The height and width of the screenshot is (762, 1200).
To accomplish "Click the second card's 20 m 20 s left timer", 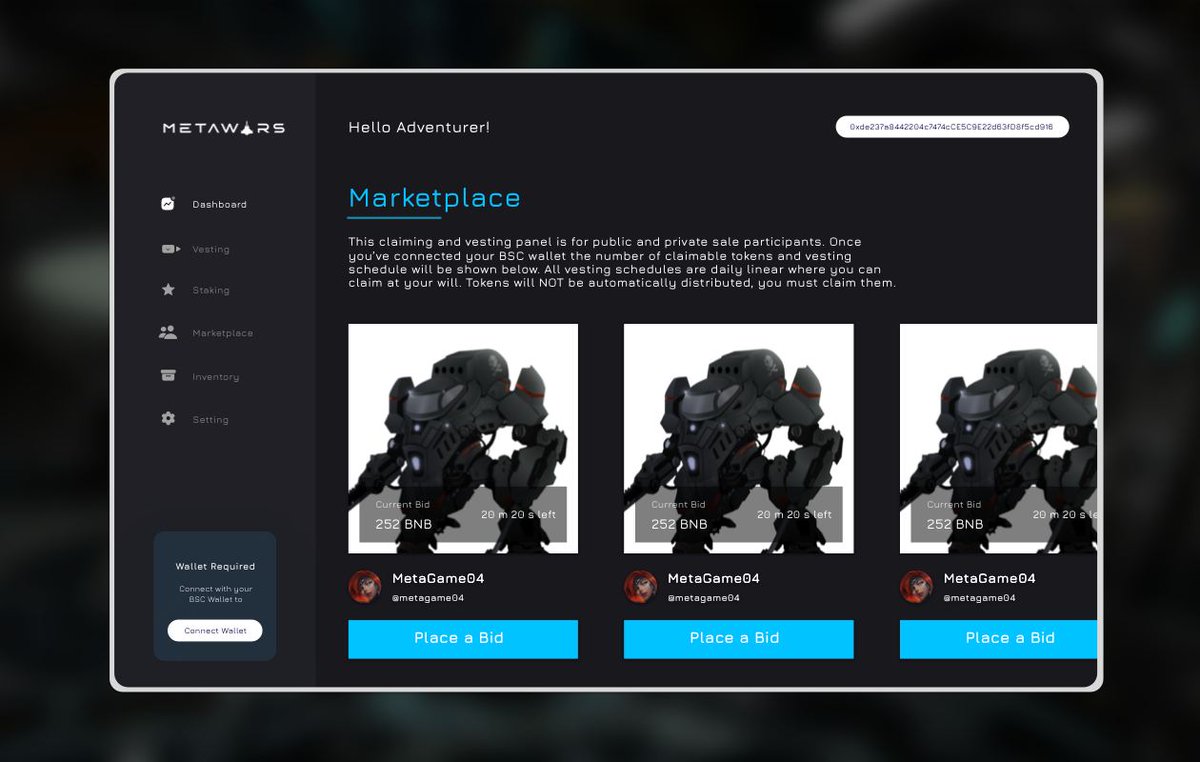I will point(794,514).
